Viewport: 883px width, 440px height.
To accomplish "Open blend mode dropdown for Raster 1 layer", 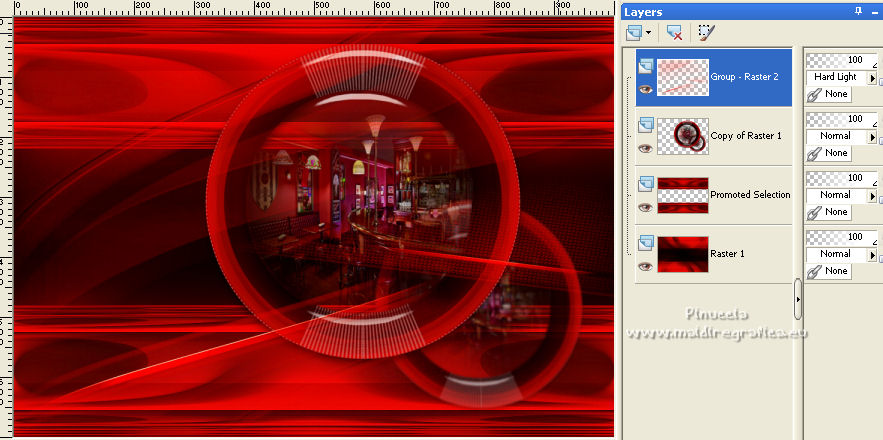I will coord(873,255).
